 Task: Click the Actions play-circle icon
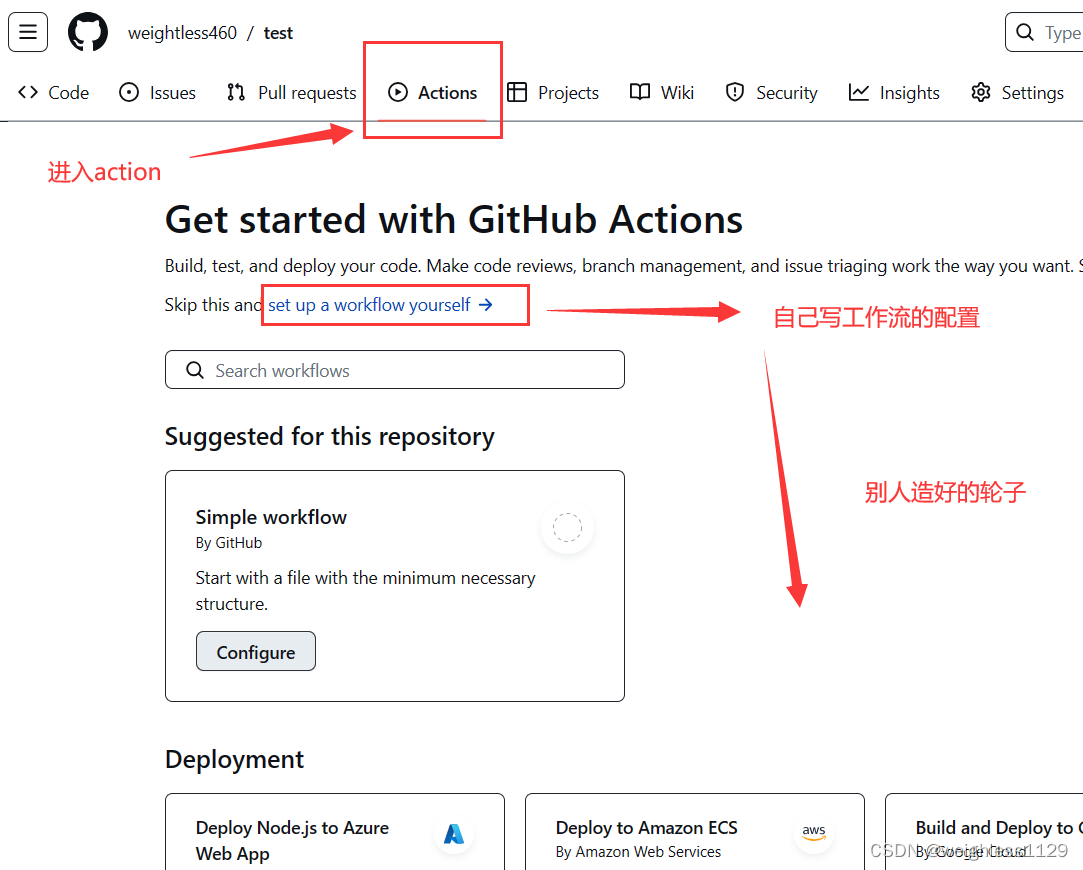(398, 93)
